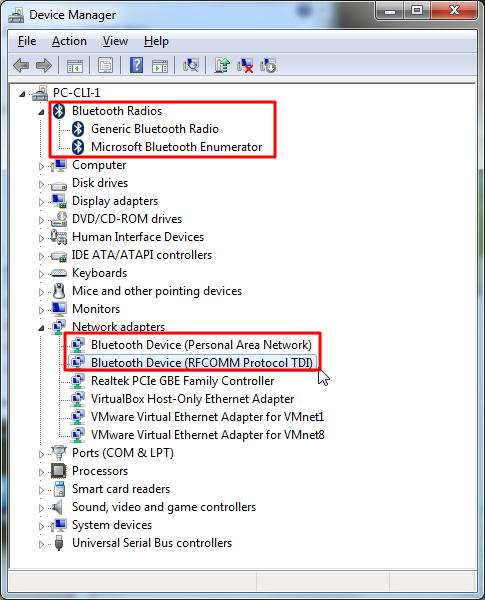The image size is (485, 600).
Task: Close the Device Manager window
Action: point(454,10)
